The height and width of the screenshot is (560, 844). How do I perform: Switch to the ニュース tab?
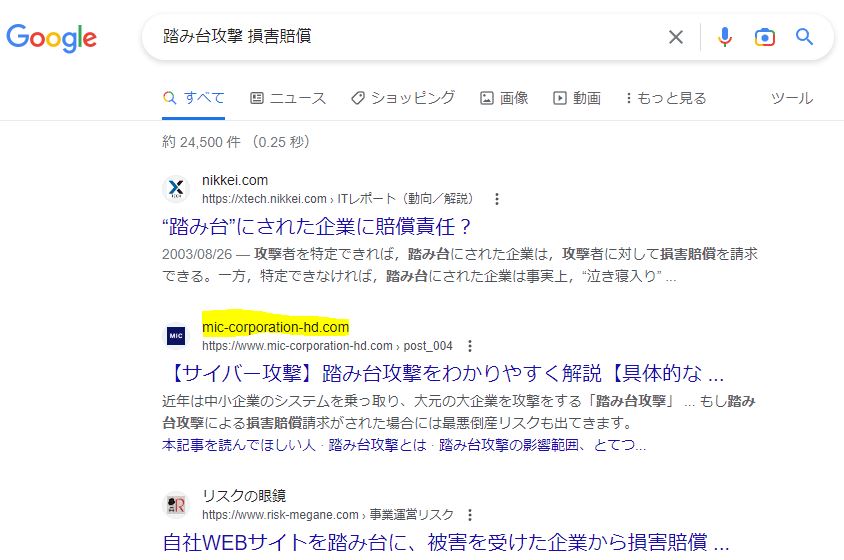[x=288, y=98]
